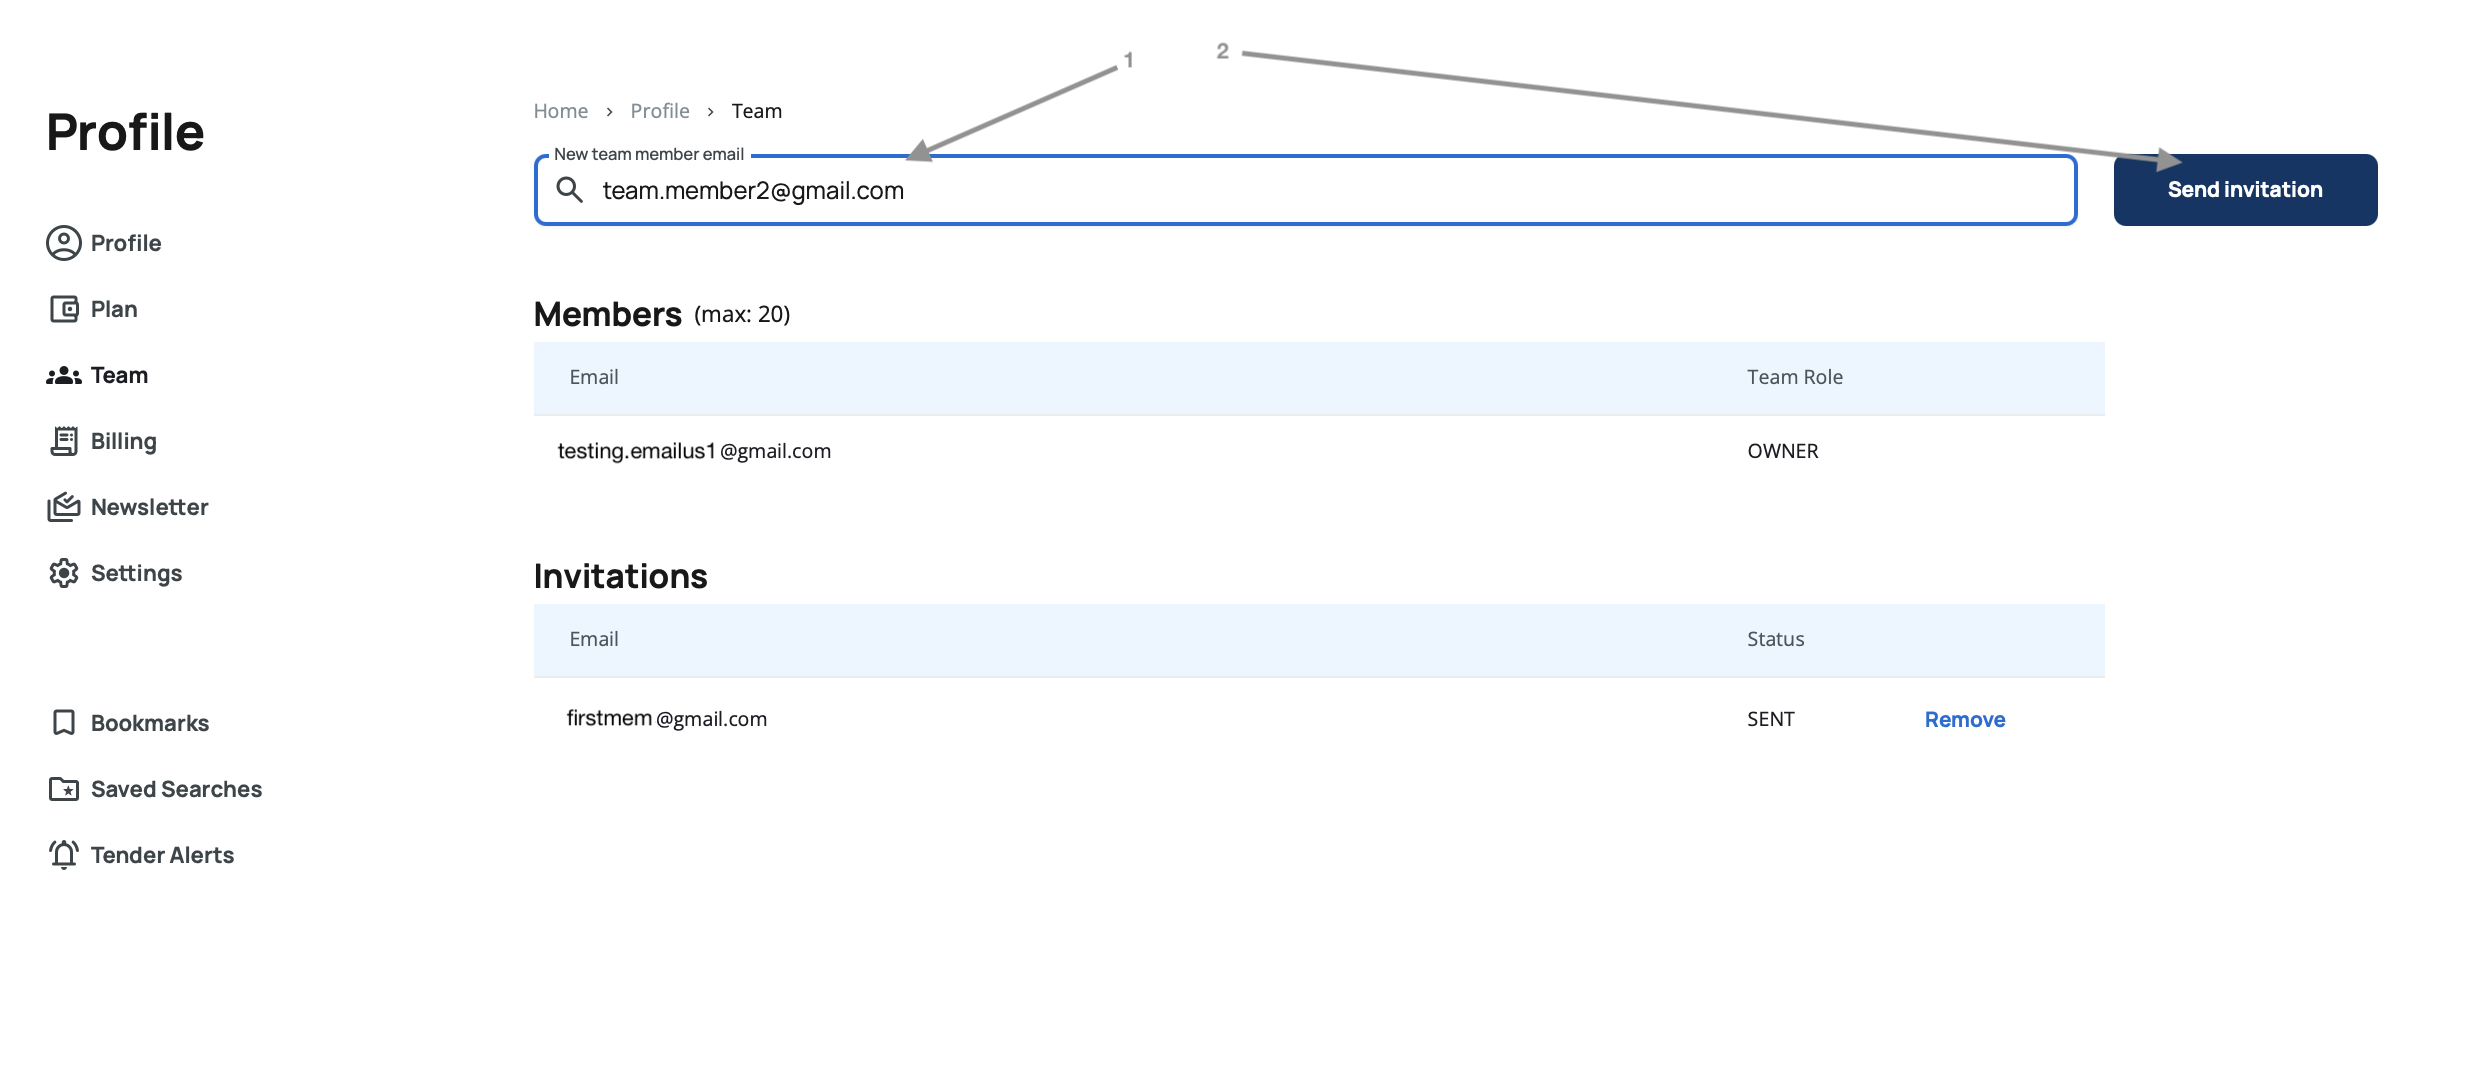Open the Billing sidebar menu item
This screenshot has height=1072, width=2492.
(x=123, y=441)
